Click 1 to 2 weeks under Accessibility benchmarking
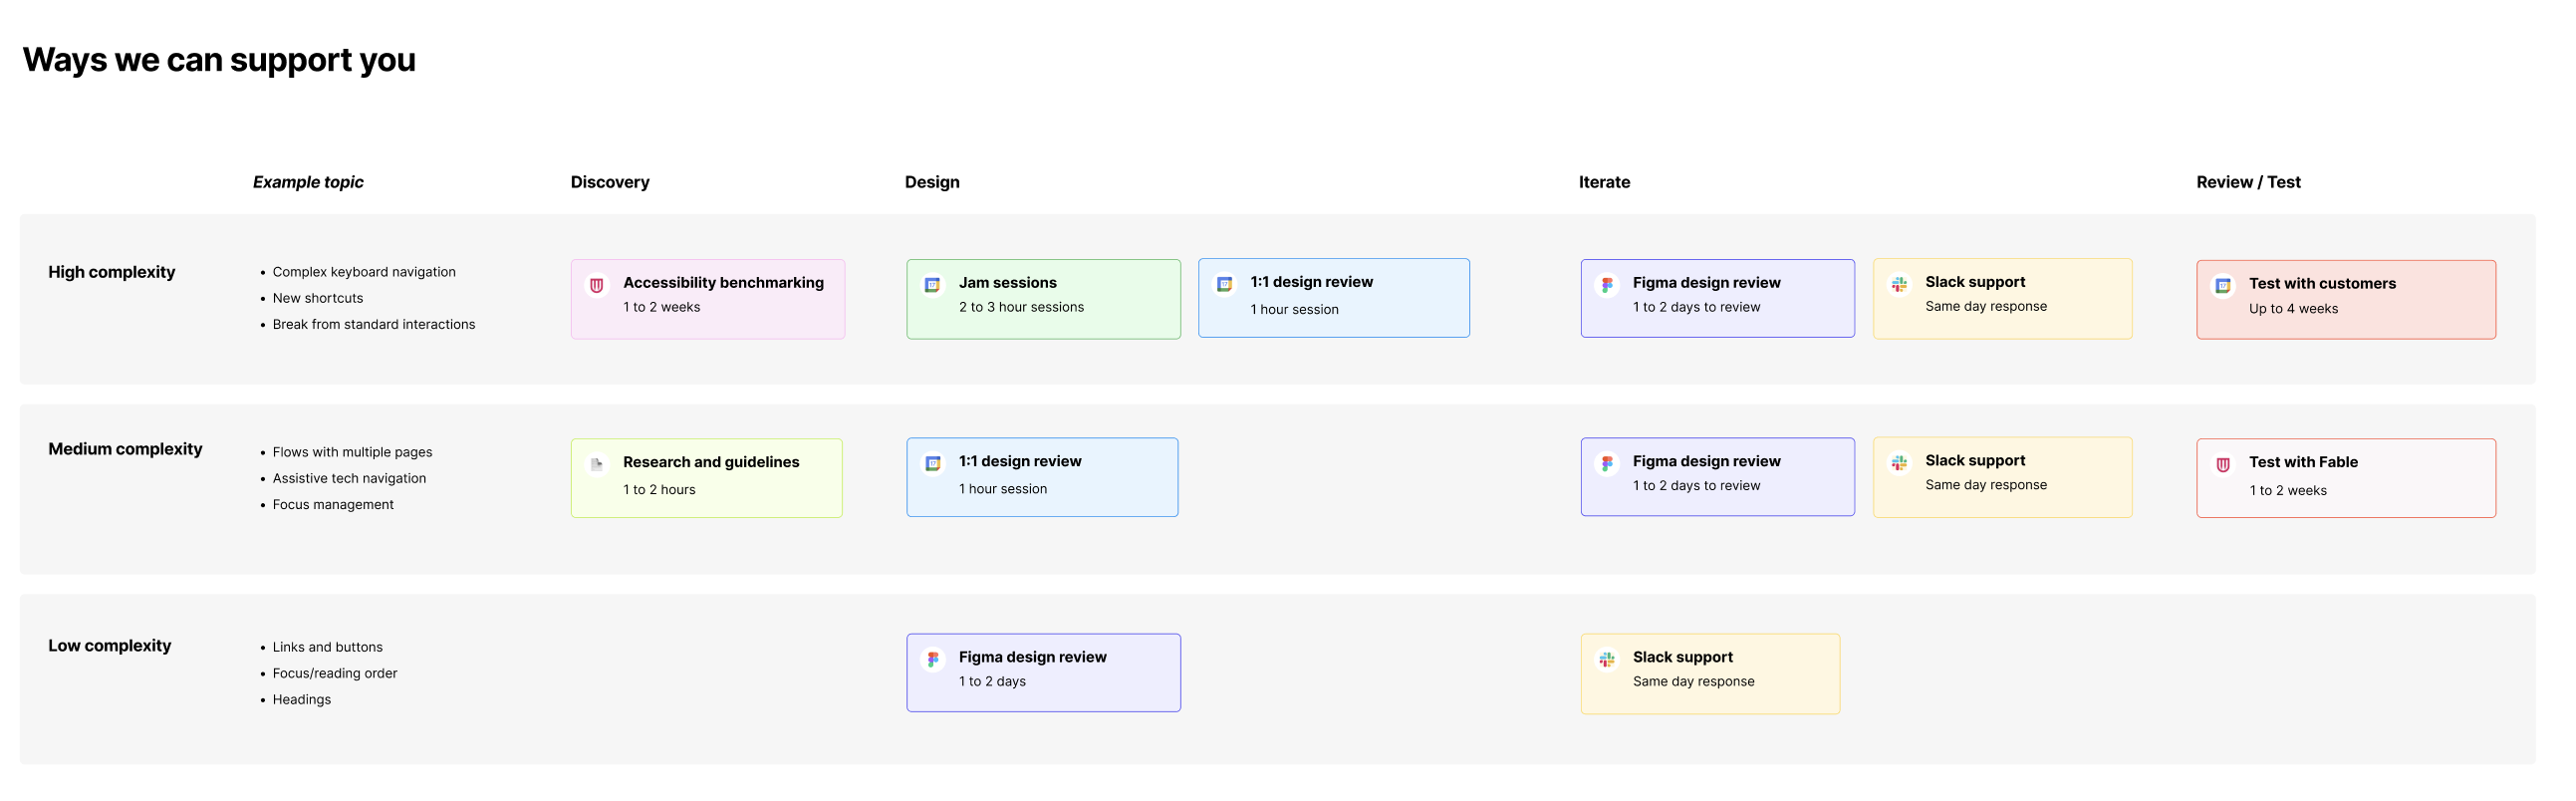This screenshot has height=801, width=2576. click(x=661, y=307)
